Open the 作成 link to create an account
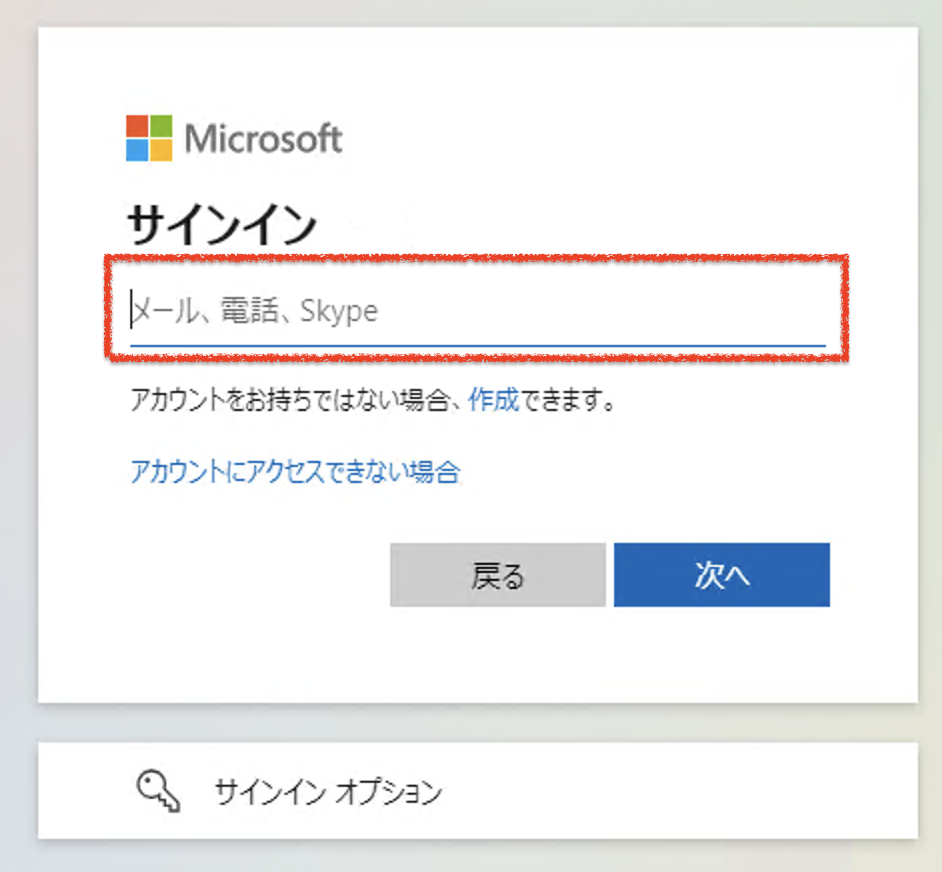 coord(493,401)
